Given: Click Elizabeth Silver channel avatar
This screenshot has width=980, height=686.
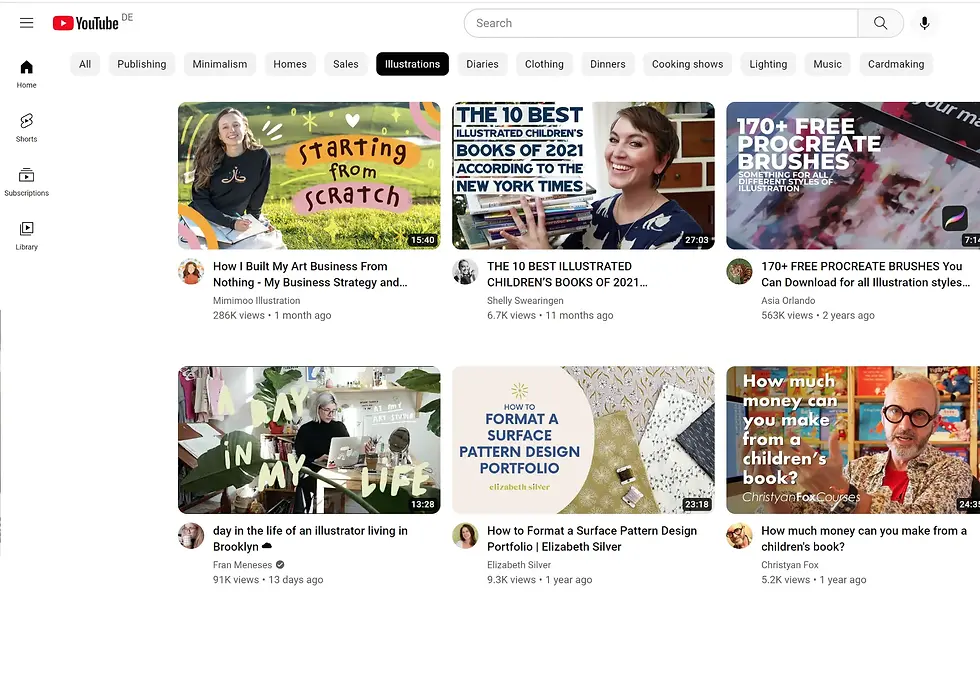Looking at the screenshot, I should click(x=465, y=536).
